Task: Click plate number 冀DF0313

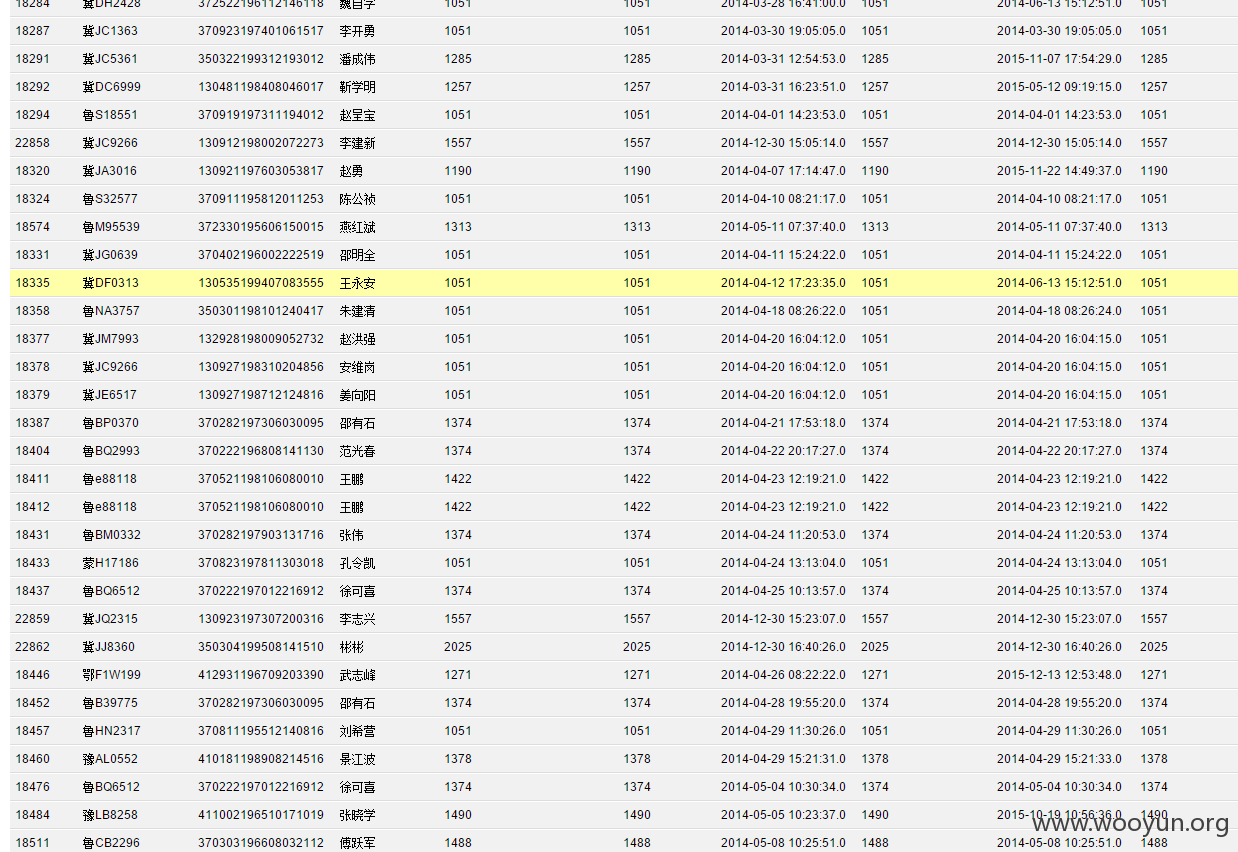Action: [x=111, y=283]
